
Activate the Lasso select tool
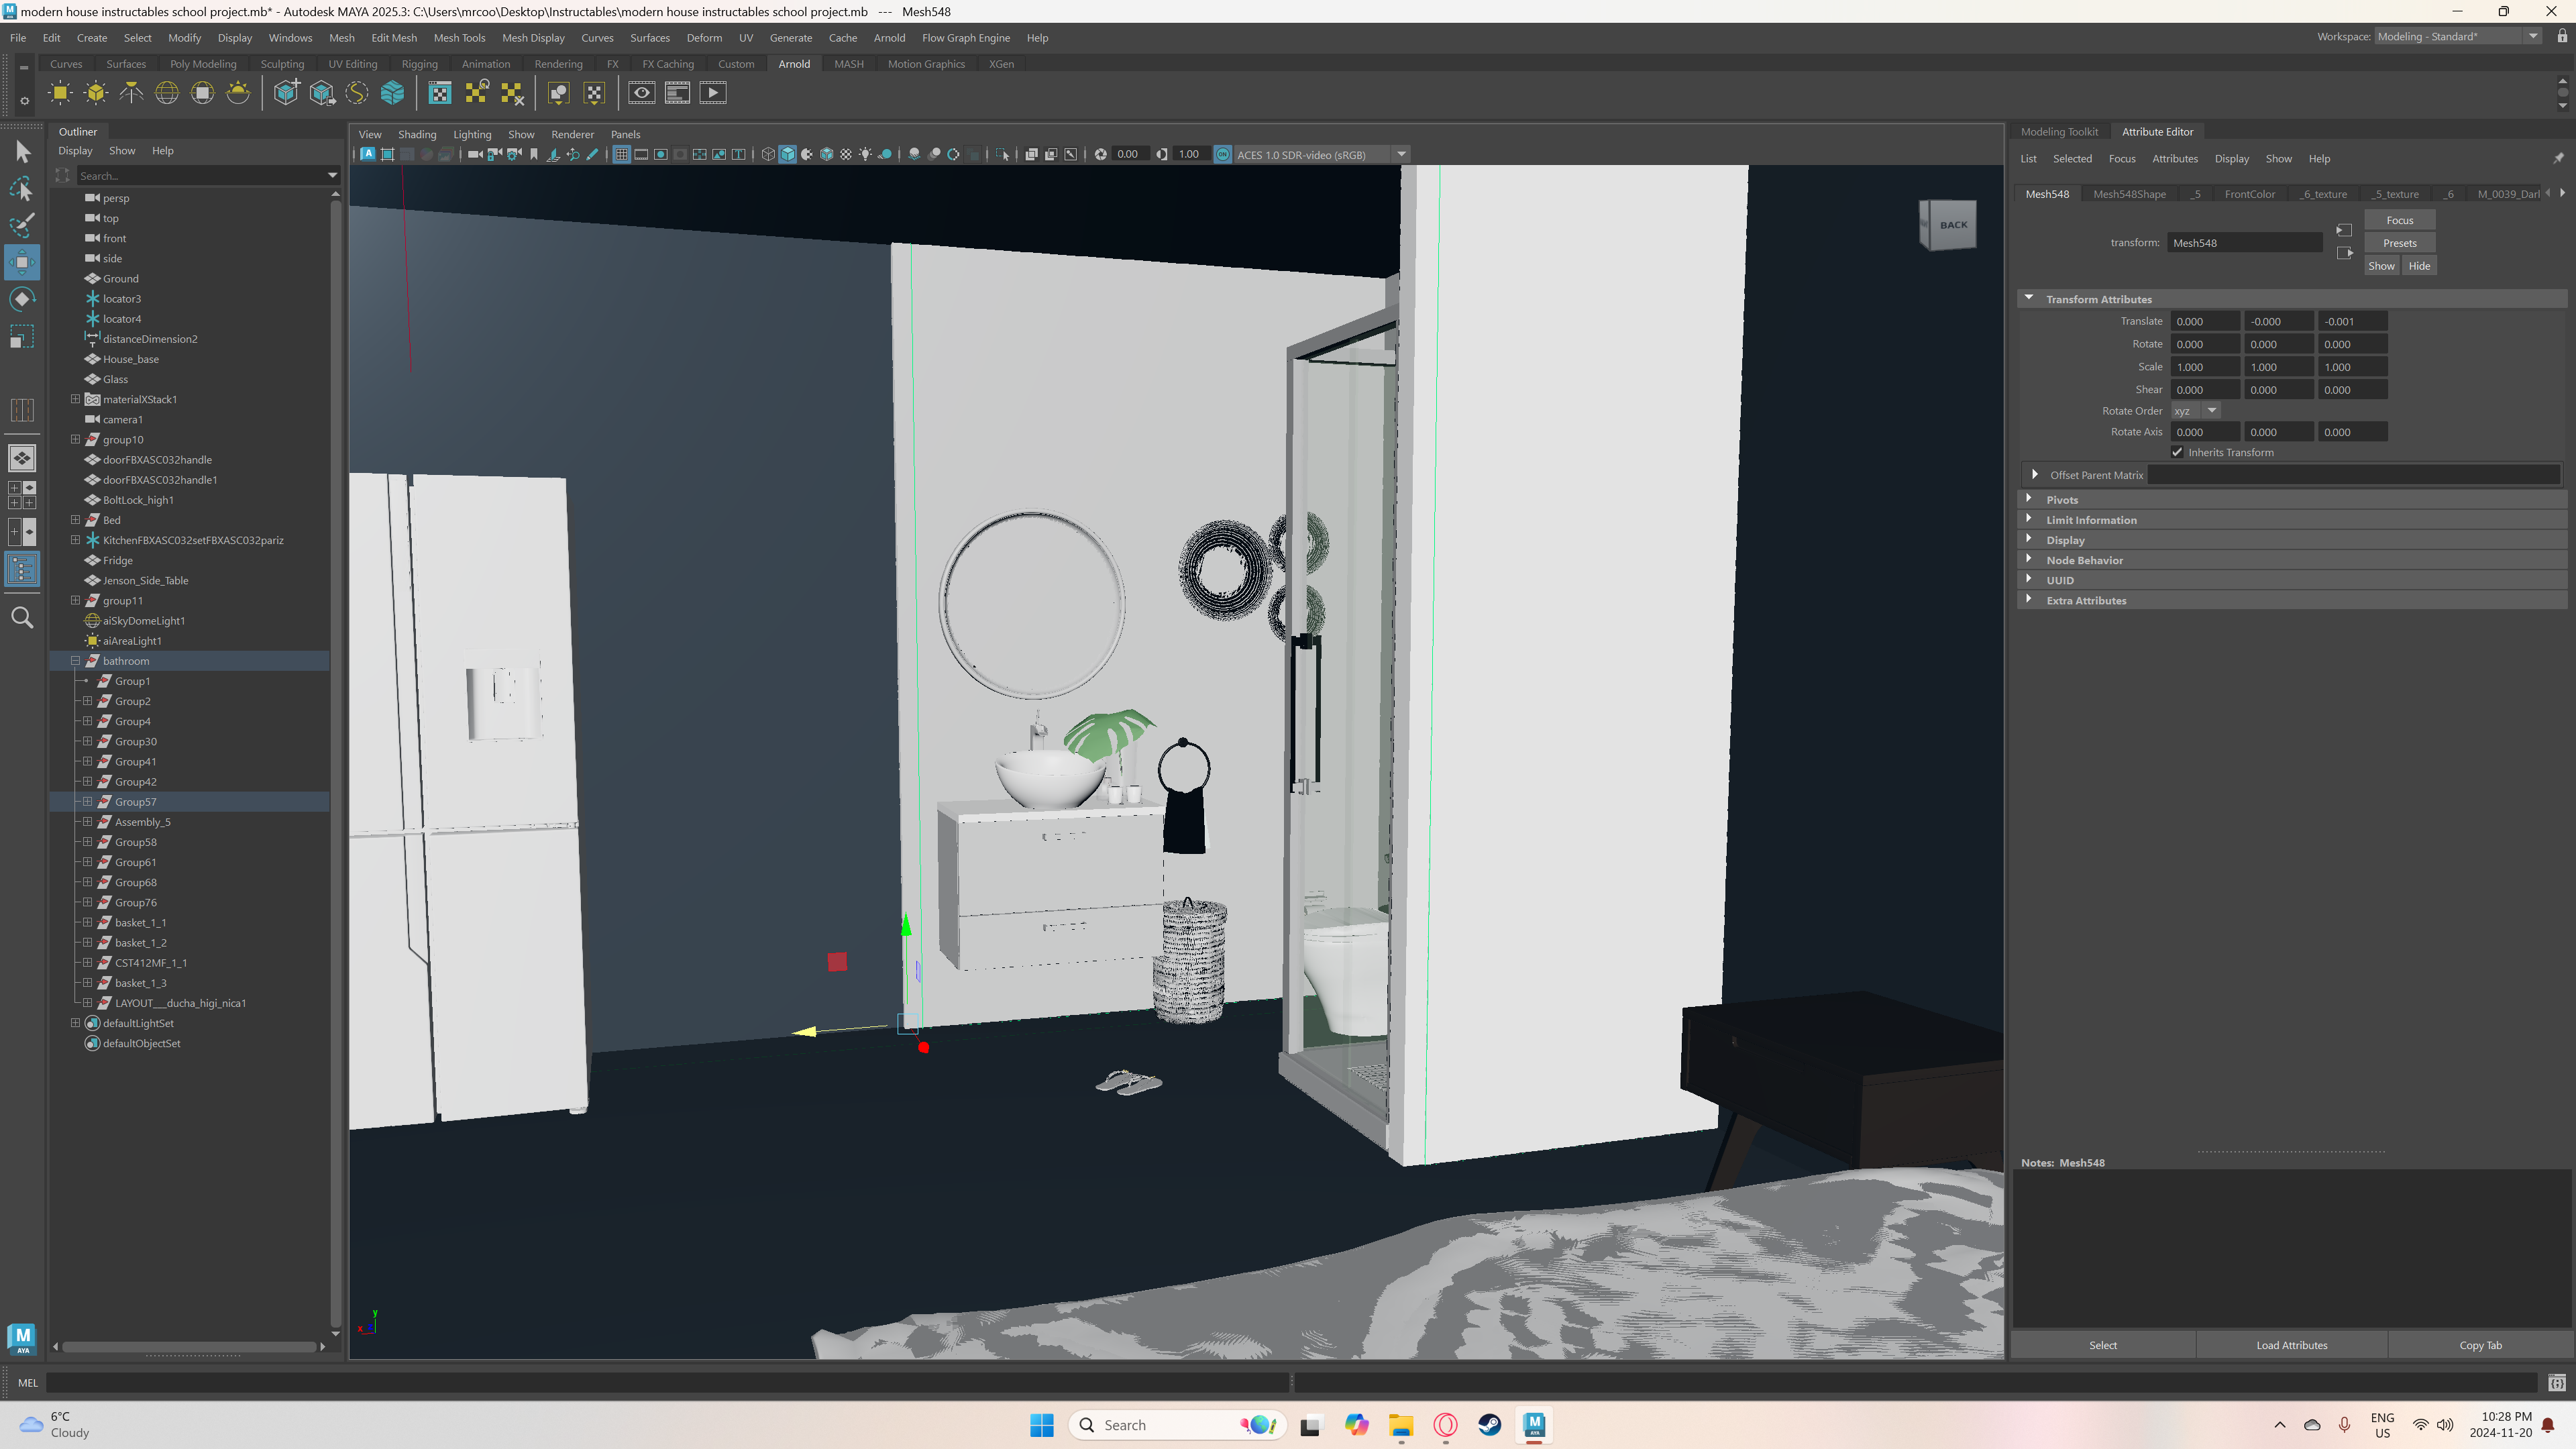(22, 189)
